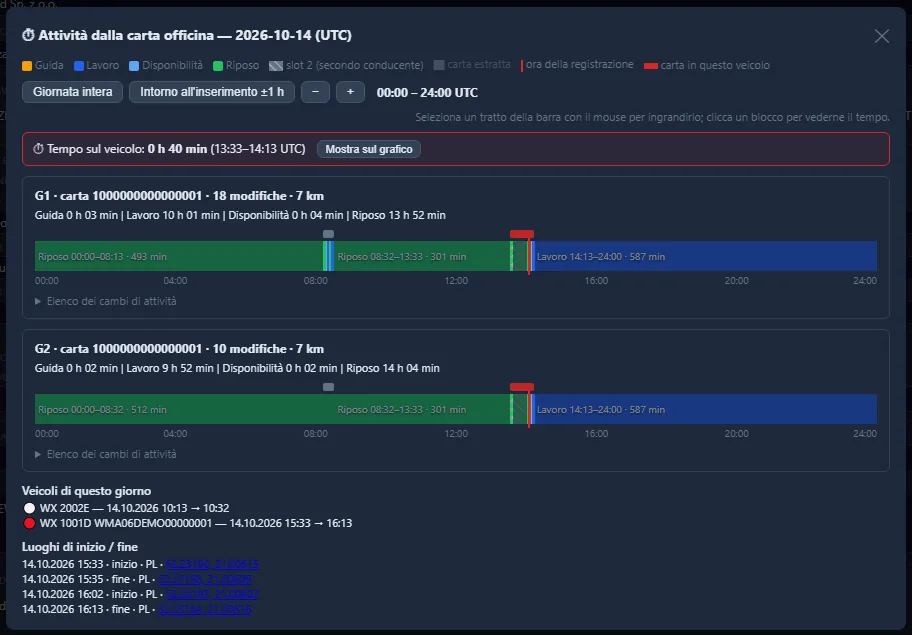Viewport: 912px width, 635px height.
Task: Click the minus zoom-out button
Action: coord(315,92)
